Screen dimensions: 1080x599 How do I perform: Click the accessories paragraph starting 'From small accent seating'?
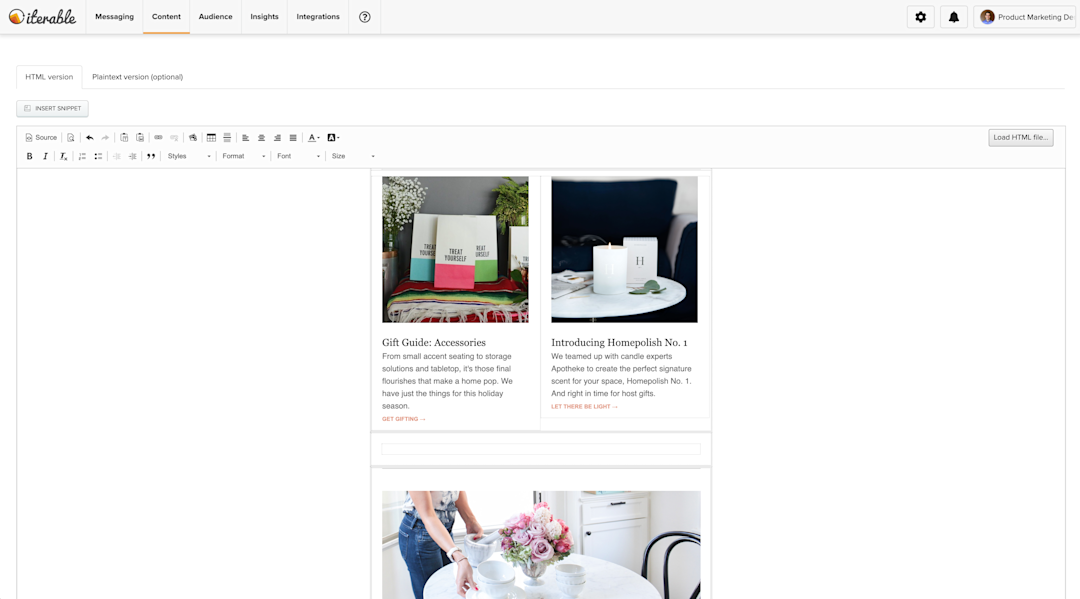(x=448, y=381)
